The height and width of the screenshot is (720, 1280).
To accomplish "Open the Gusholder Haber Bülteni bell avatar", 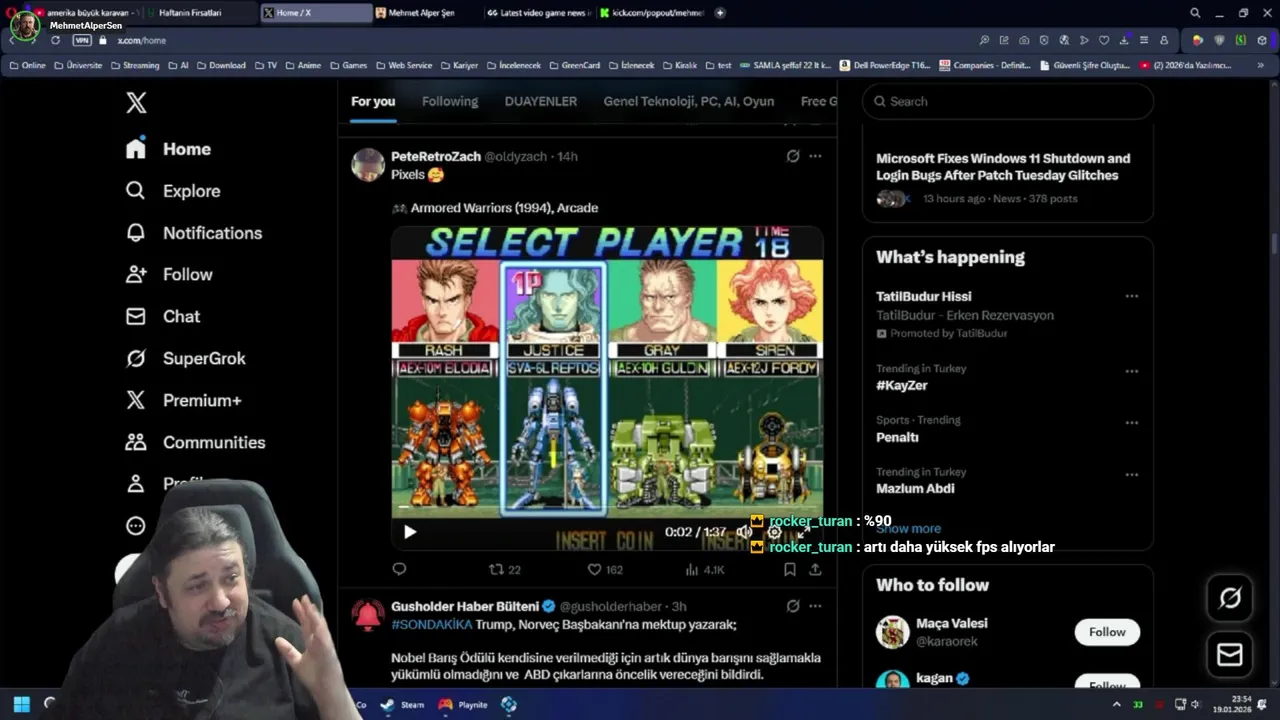I will tap(368, 615).
